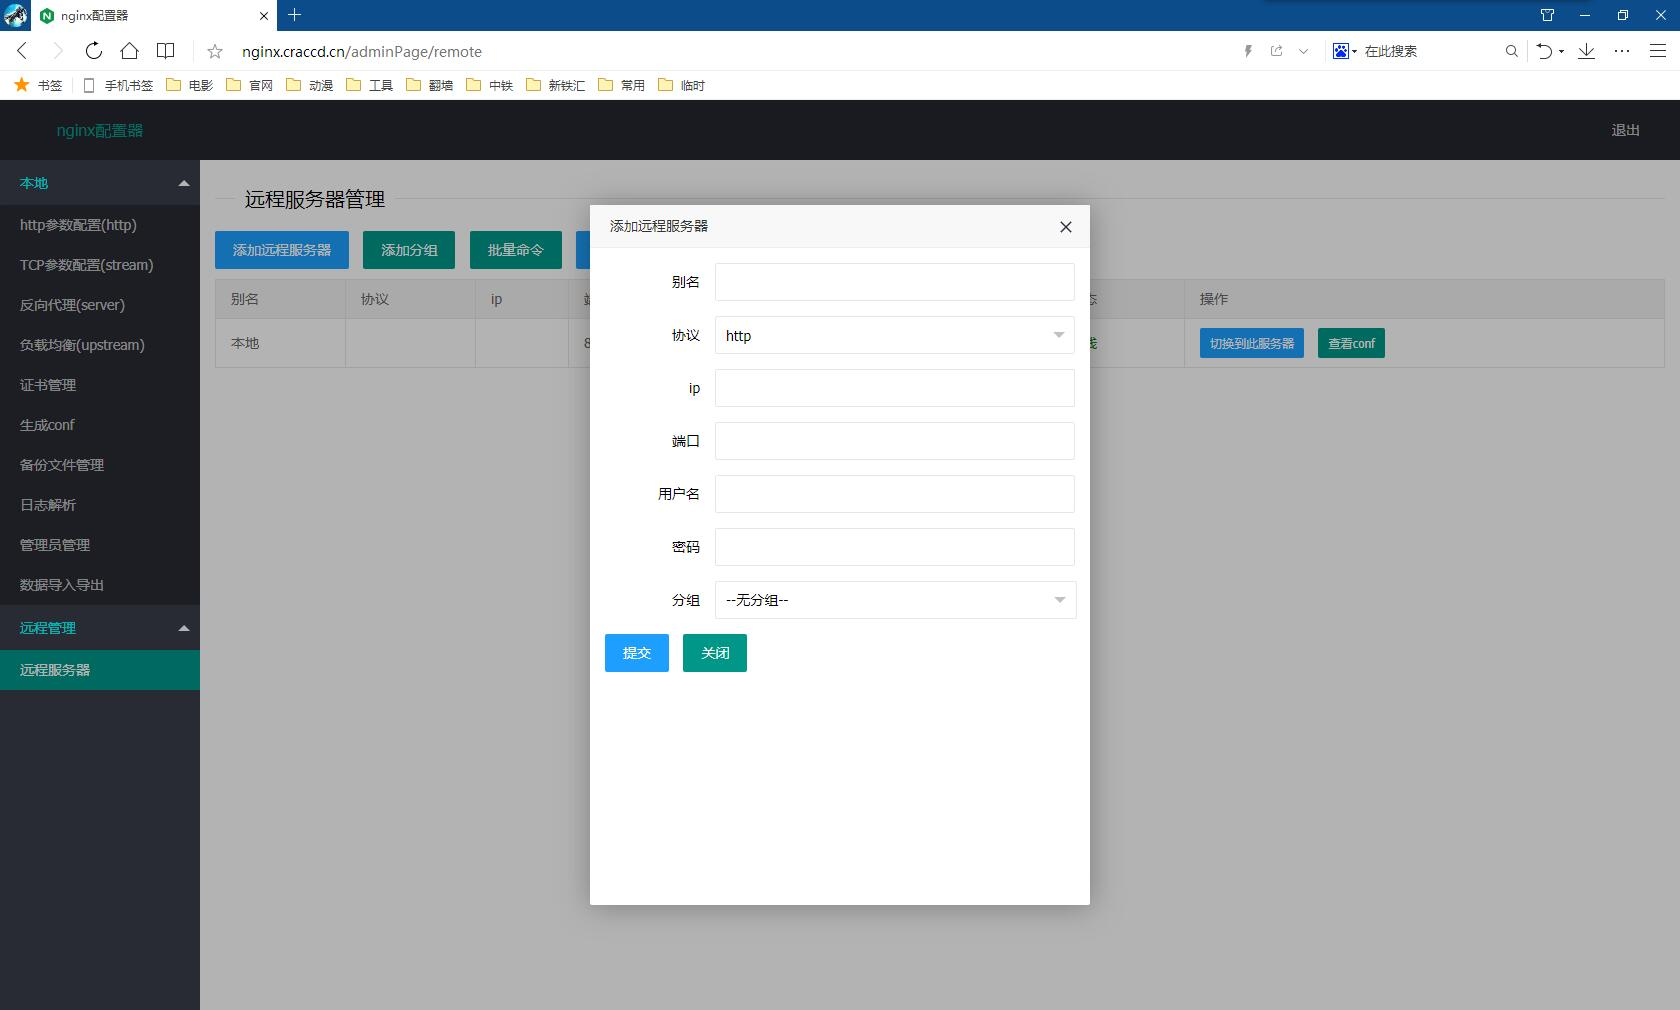1680x1010 pixels.
Task: Click the 提交 submit button
Action: click(636, 653)
